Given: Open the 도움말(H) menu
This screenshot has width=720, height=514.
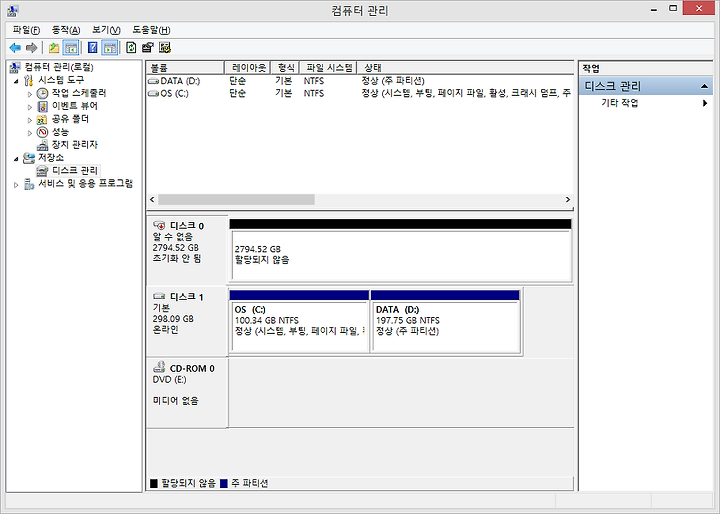Looking at the screenshot, I should (x=151, y=30).
